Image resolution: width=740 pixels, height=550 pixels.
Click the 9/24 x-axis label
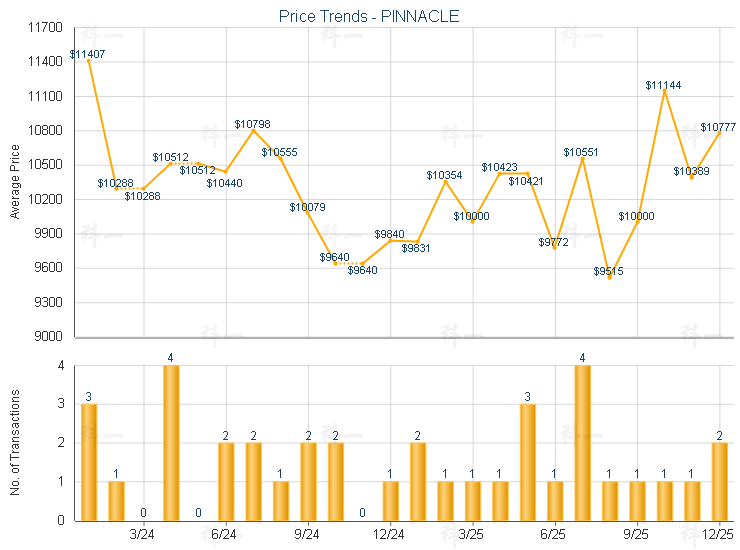tap(308, 536)
